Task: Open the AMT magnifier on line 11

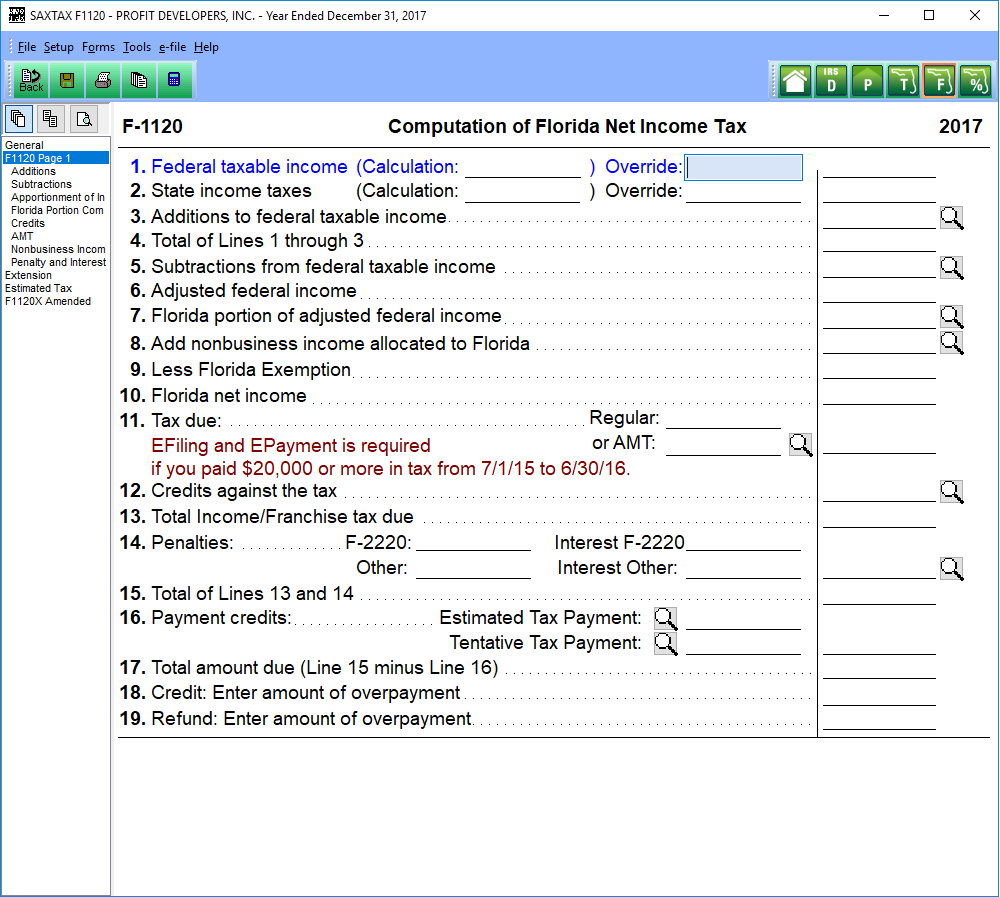Action: pyautogui.click(x=800, y=445)
